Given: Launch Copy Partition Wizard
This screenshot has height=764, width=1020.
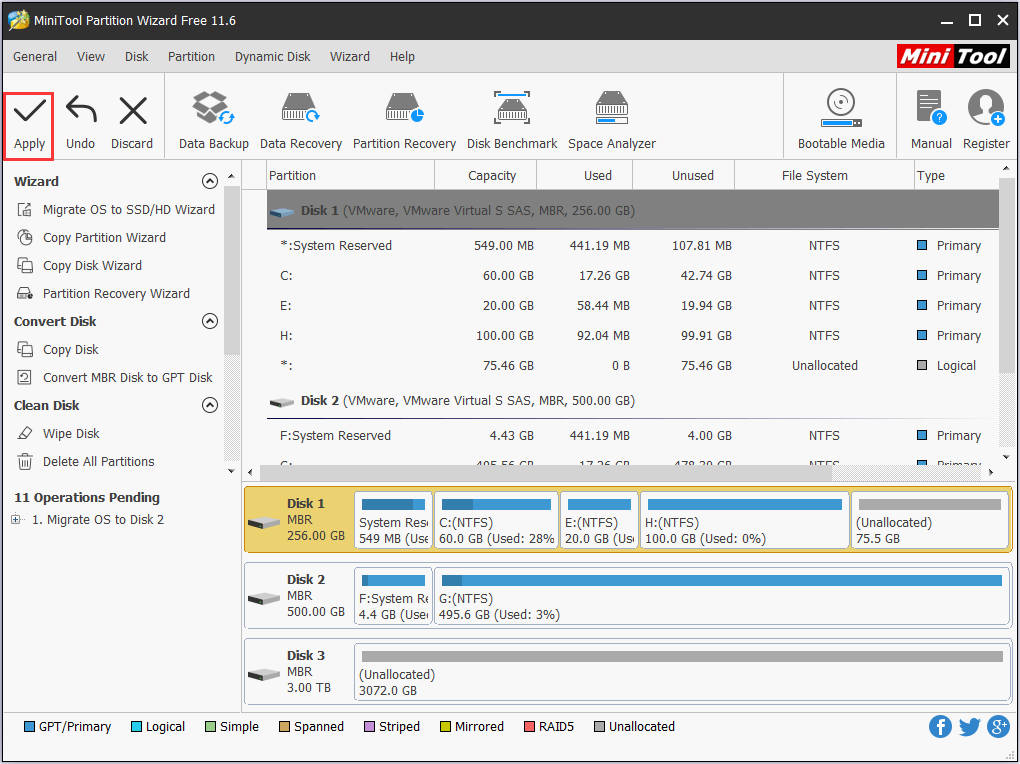Looking at the screenshot, I should [x=91, y=238].
